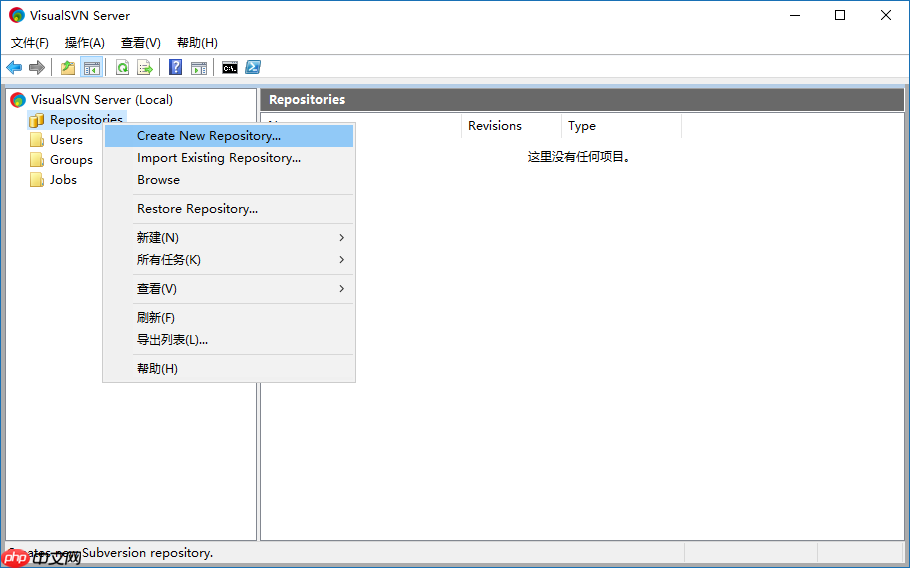910x568 pixels.
Task: Click 帮助(H) in the context menu
Action: point(229,369)
